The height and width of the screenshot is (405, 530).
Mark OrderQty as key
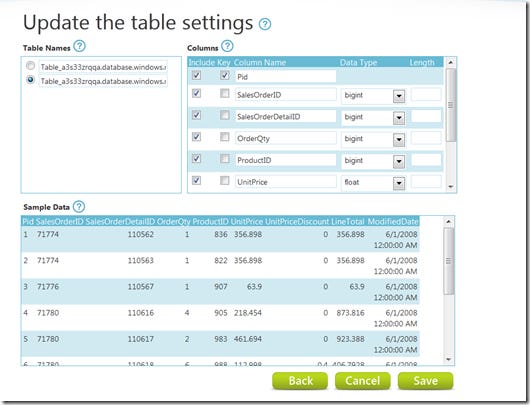(225, 137)
